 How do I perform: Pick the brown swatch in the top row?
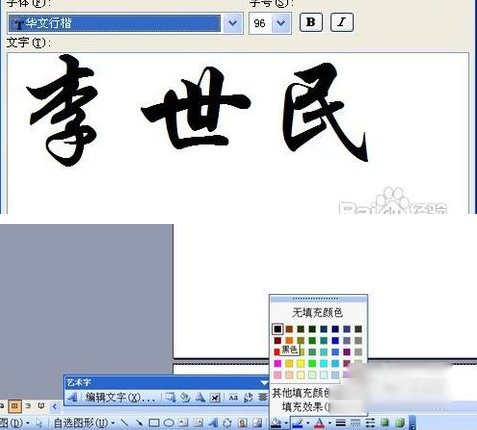click(x=289, y=329)
